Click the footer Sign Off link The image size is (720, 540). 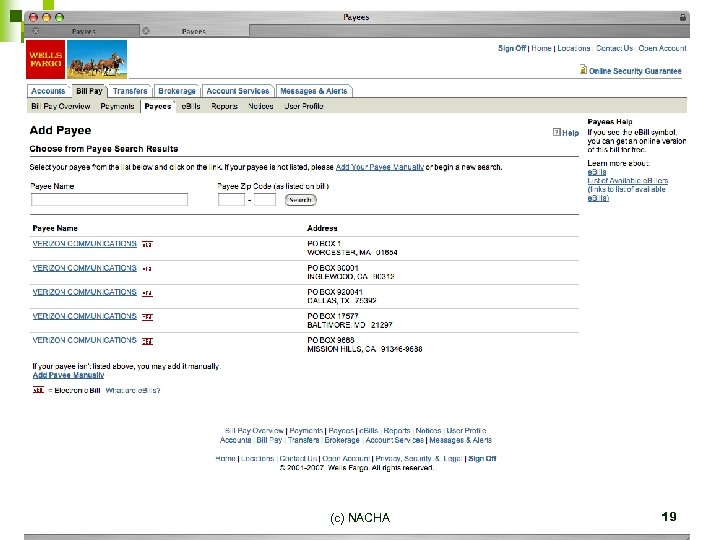click(x=482, y=458)
